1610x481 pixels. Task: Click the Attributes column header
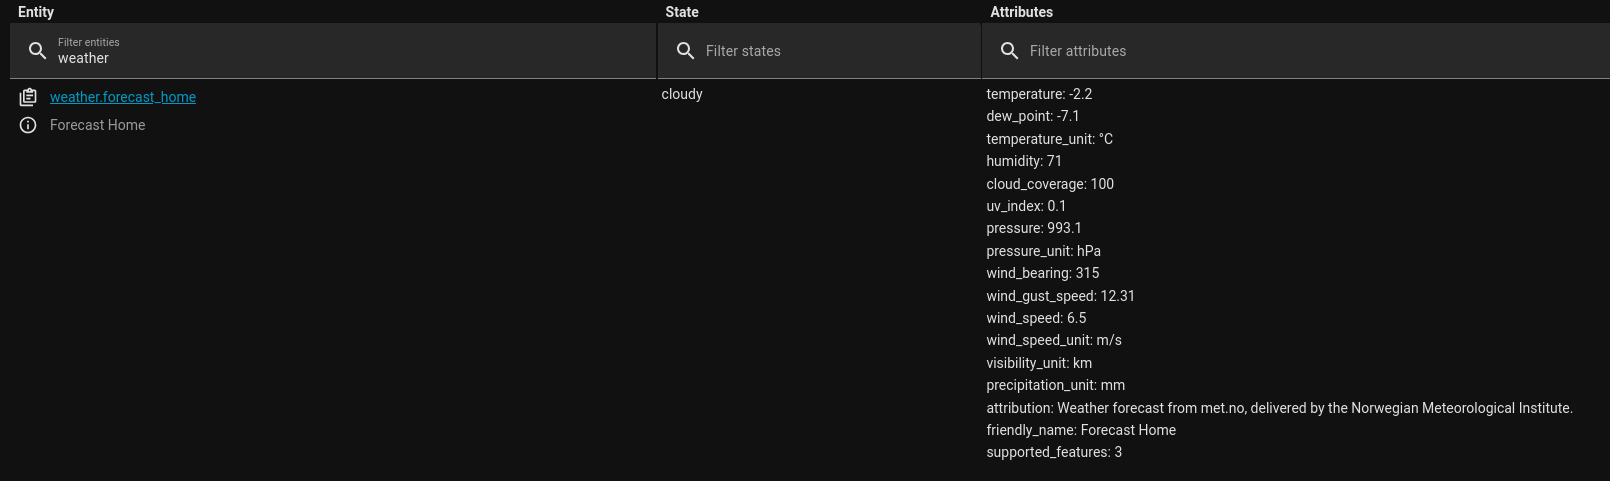pyautogui.click(x=1021, y=12)
